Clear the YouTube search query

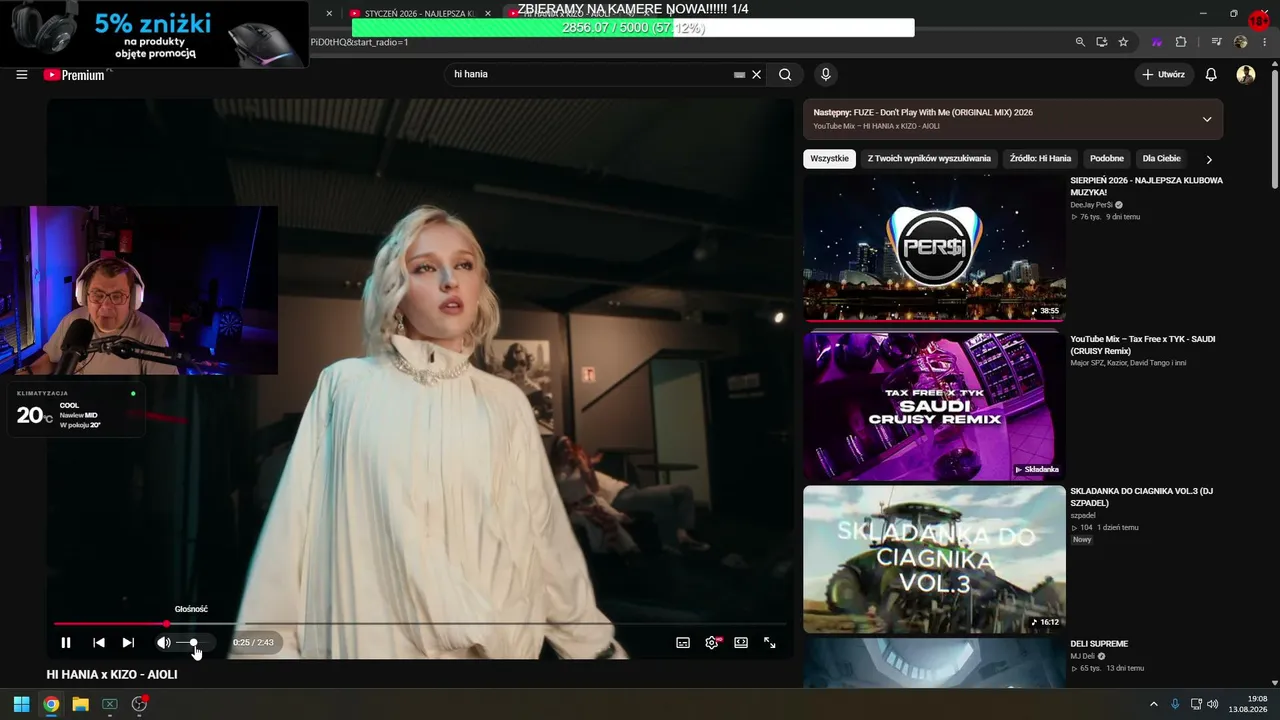point(757,74)
